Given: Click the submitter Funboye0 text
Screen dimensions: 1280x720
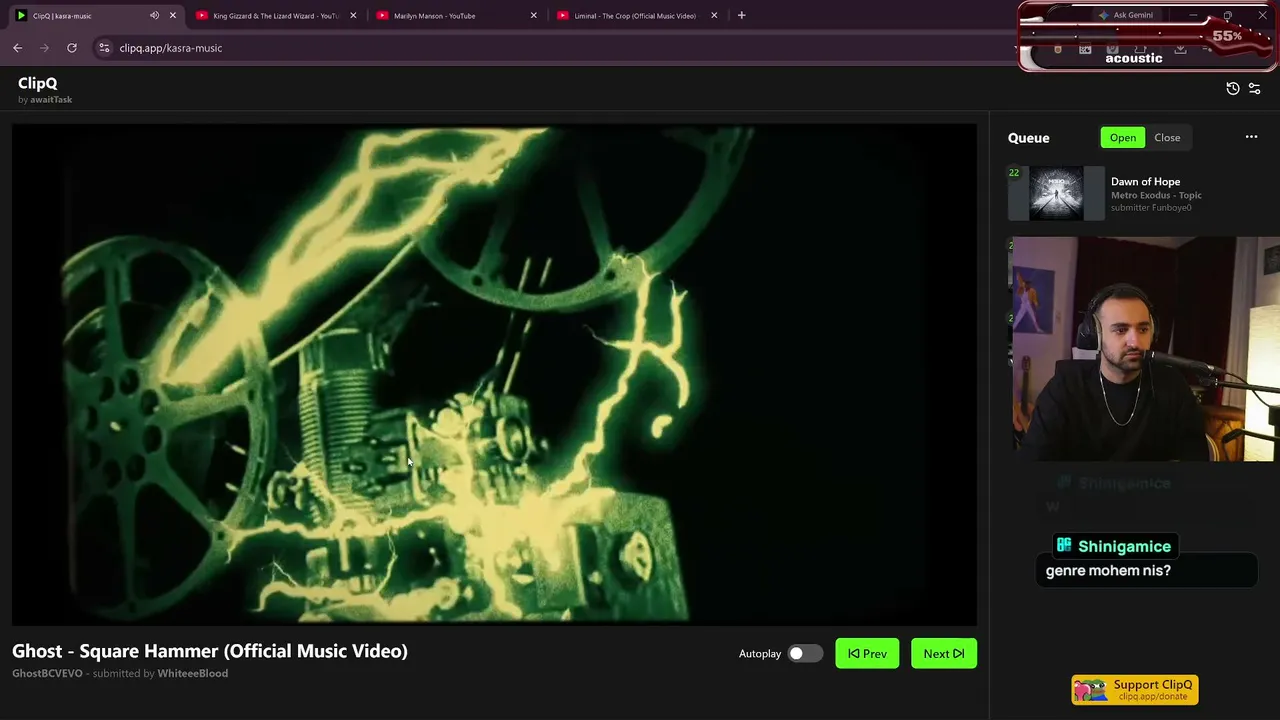Looking at the screenshot, I should (x=1151, y=208).
